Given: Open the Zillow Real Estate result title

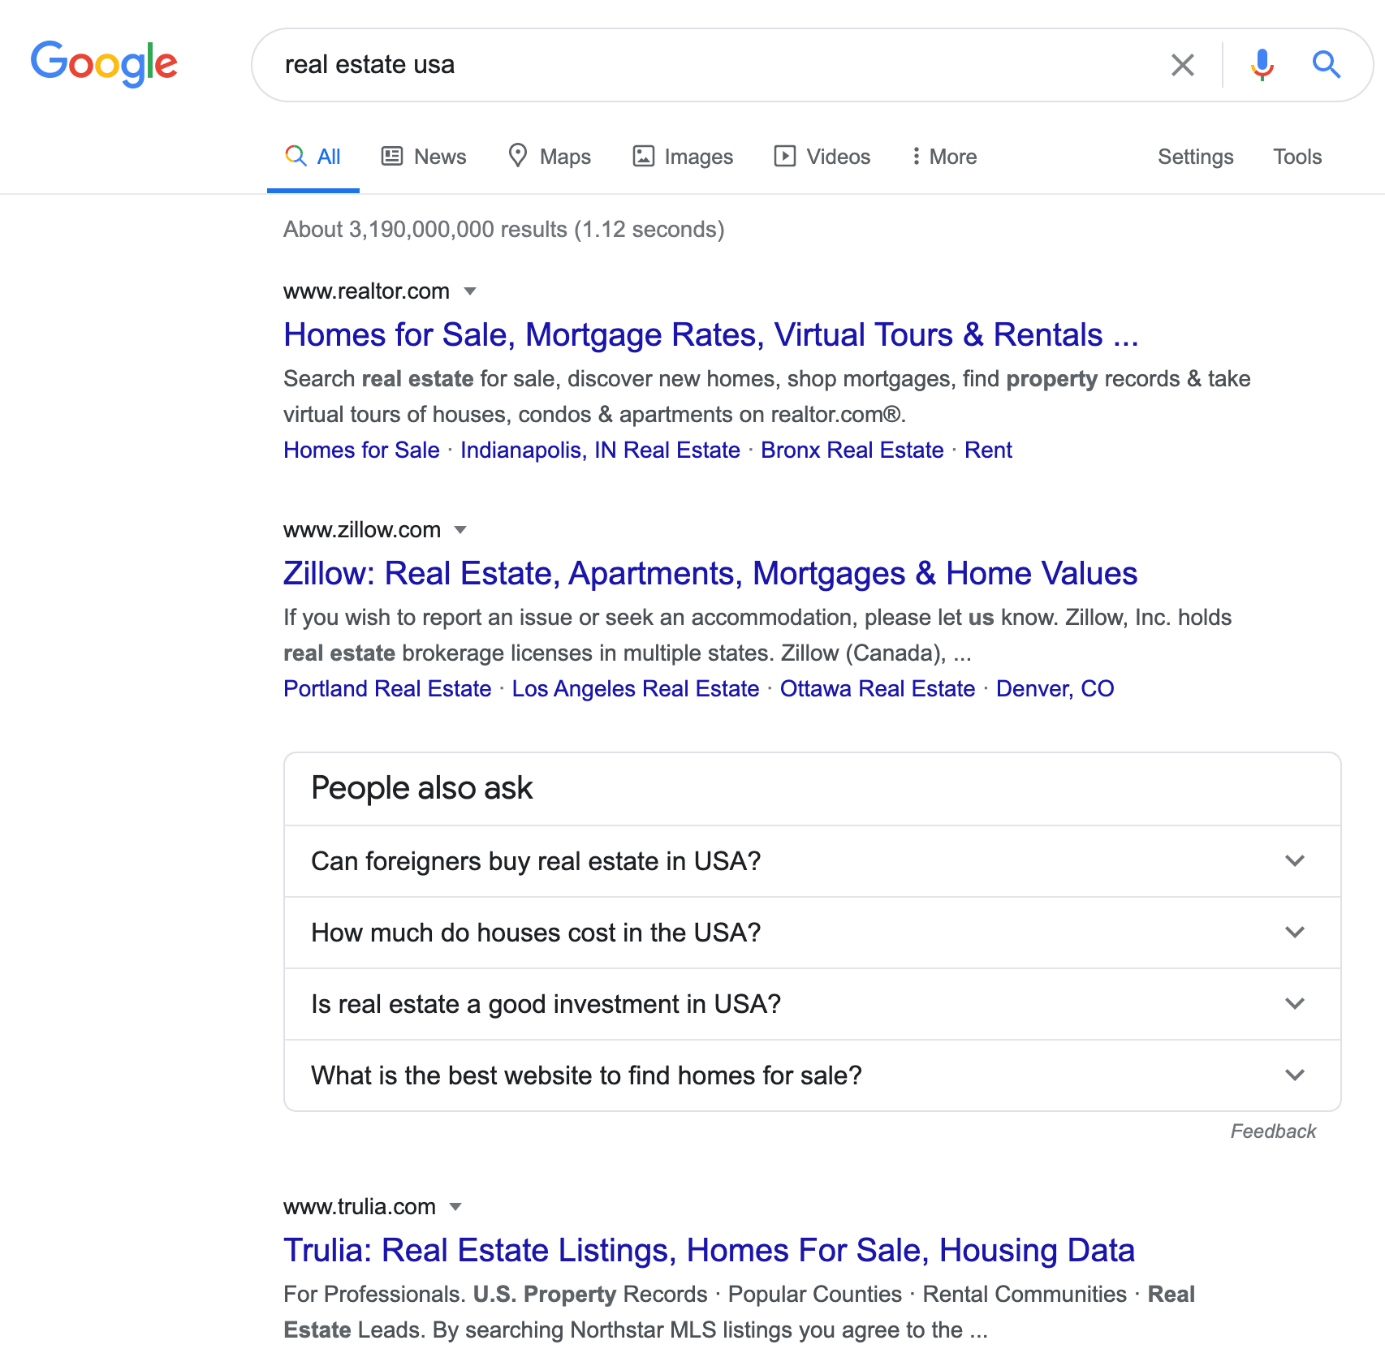Looking at the screenshot, I should point(710,573).
